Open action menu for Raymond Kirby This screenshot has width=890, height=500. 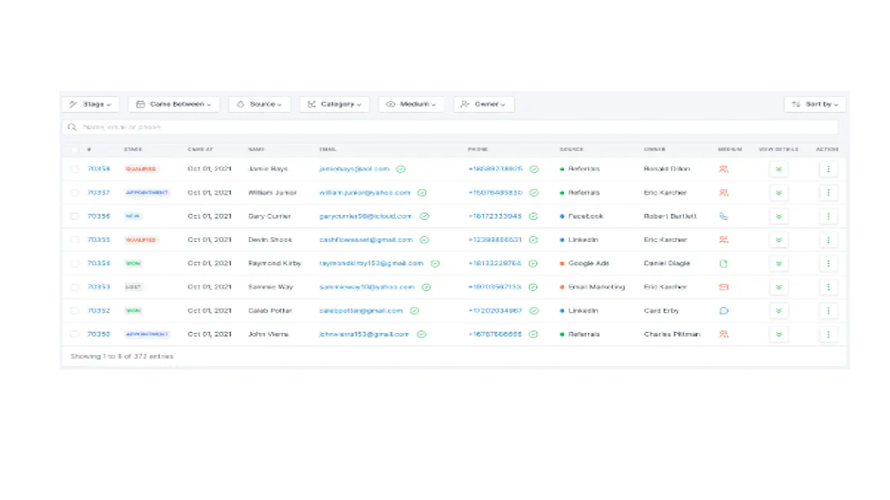click(828, 263)
